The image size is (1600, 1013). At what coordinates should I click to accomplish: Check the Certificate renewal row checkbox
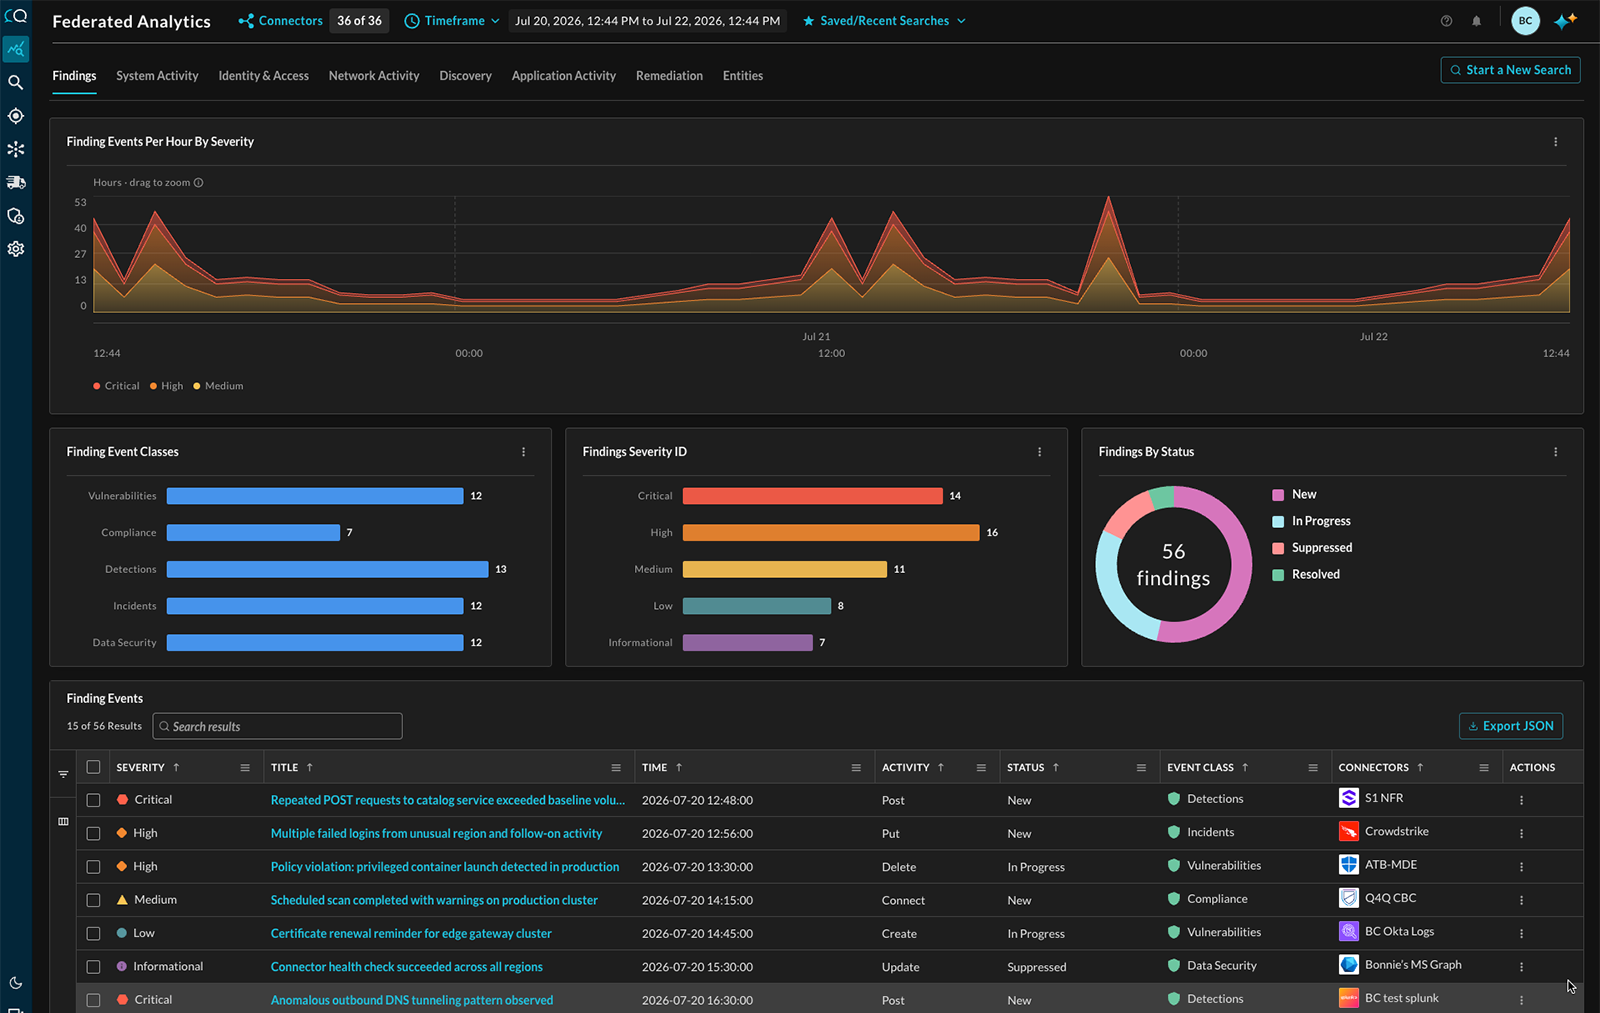coord(93,933)
